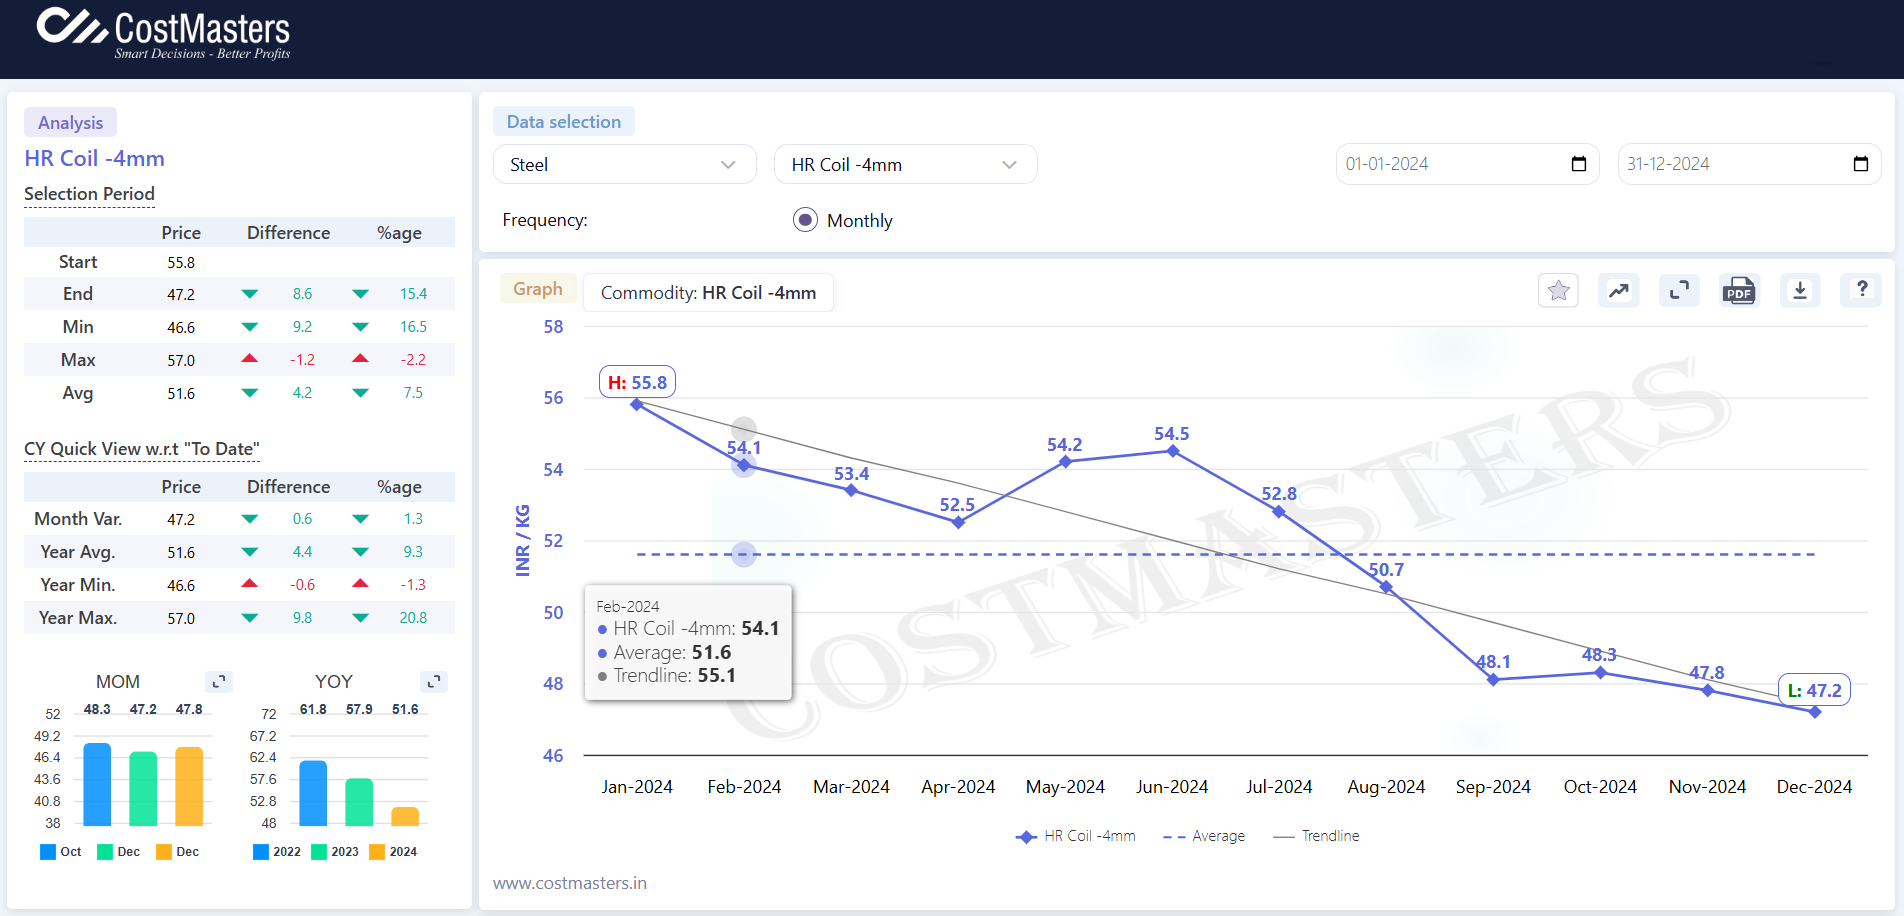Open calendar picker for start date 01-01-2024
1904x916 pixels.
(1579, 164)
